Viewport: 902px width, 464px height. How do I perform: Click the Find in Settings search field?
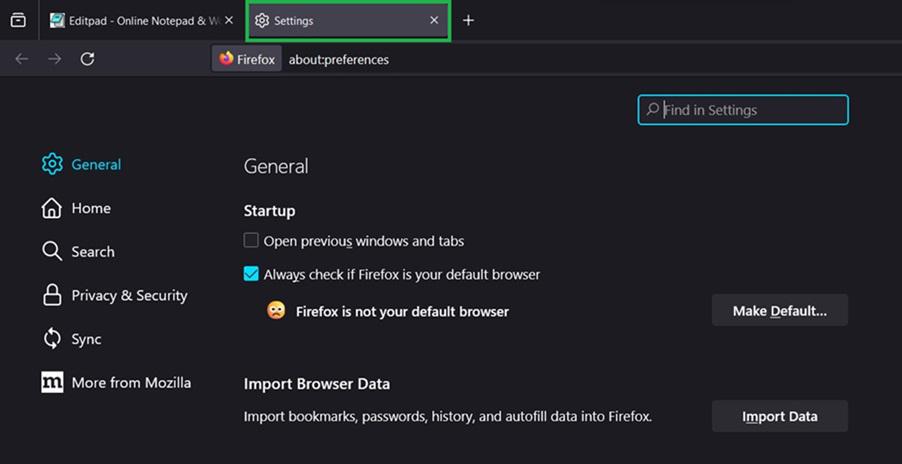[x=750, y=110]
